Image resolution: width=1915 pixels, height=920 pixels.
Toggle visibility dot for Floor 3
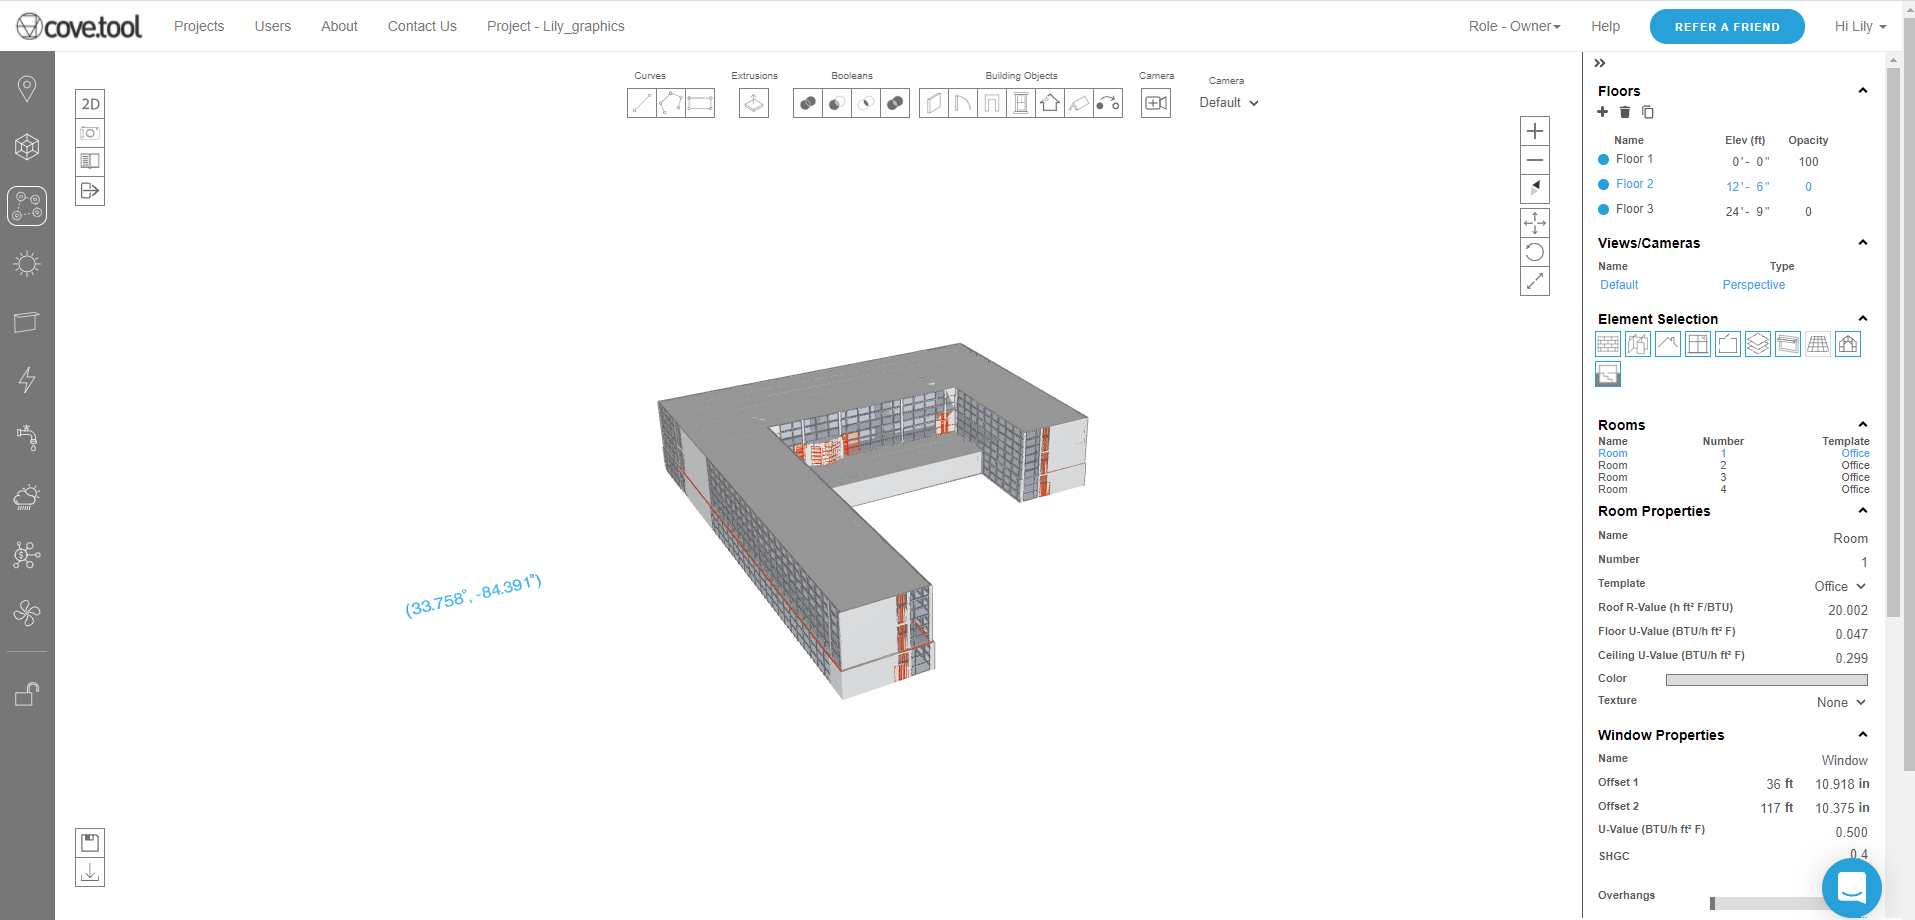pos(1603,209)
